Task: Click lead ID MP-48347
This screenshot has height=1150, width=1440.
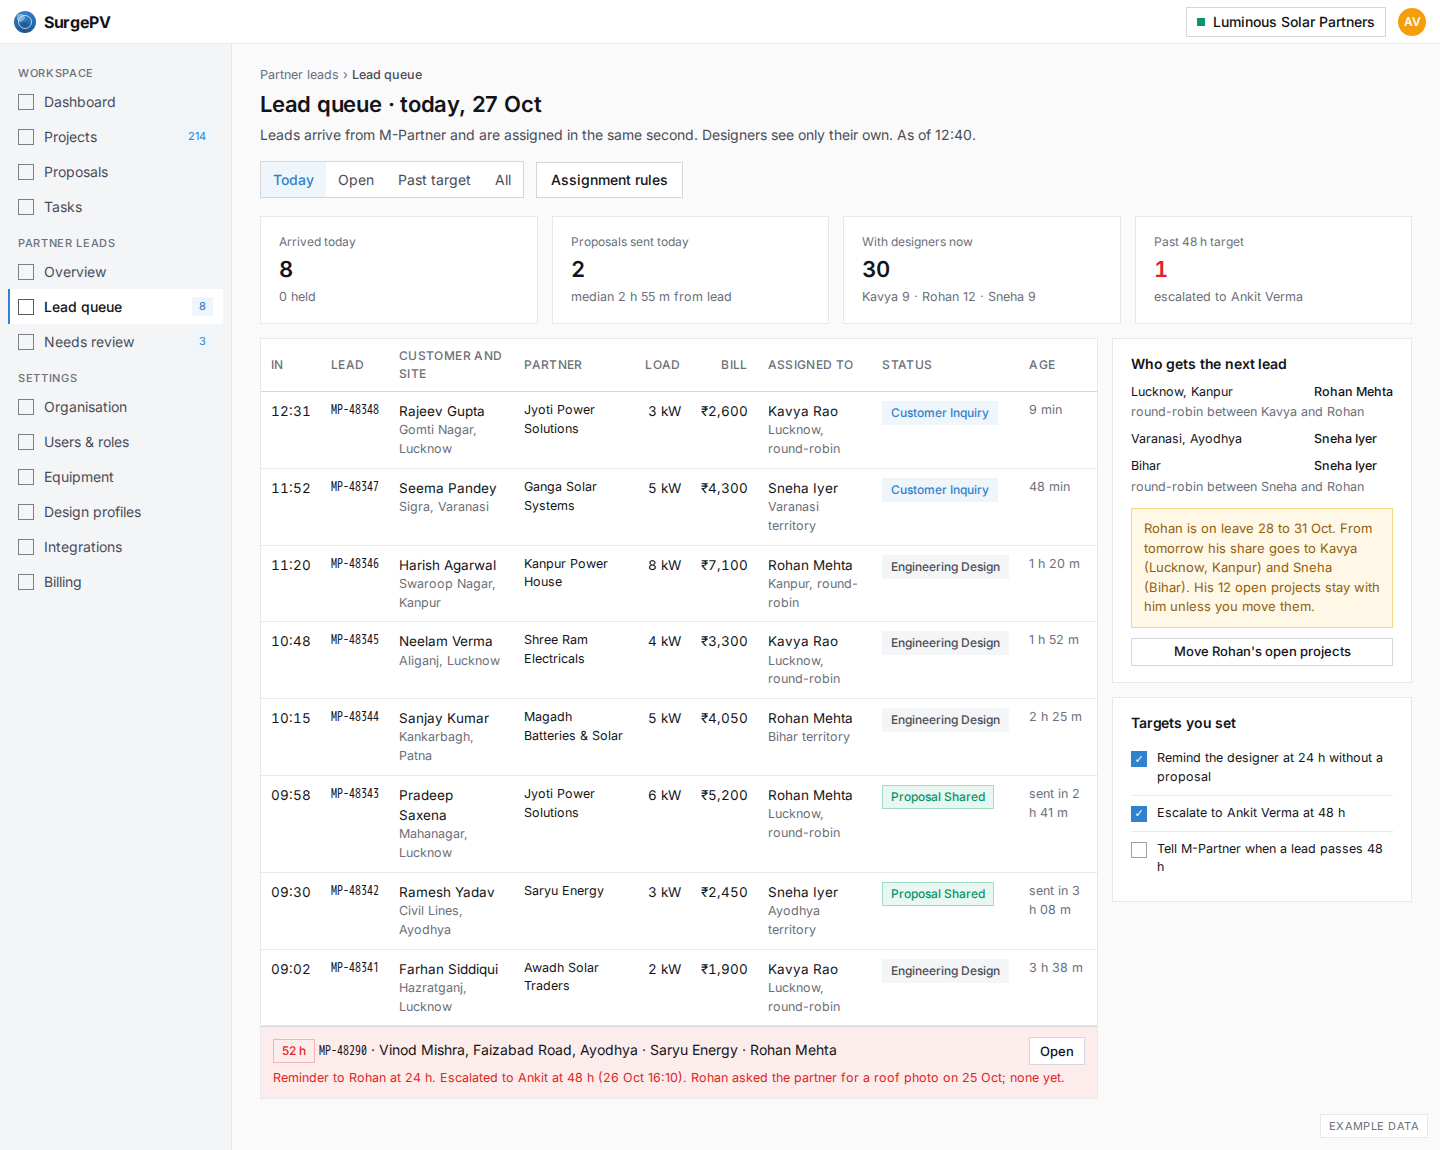Action: (355, 487)
